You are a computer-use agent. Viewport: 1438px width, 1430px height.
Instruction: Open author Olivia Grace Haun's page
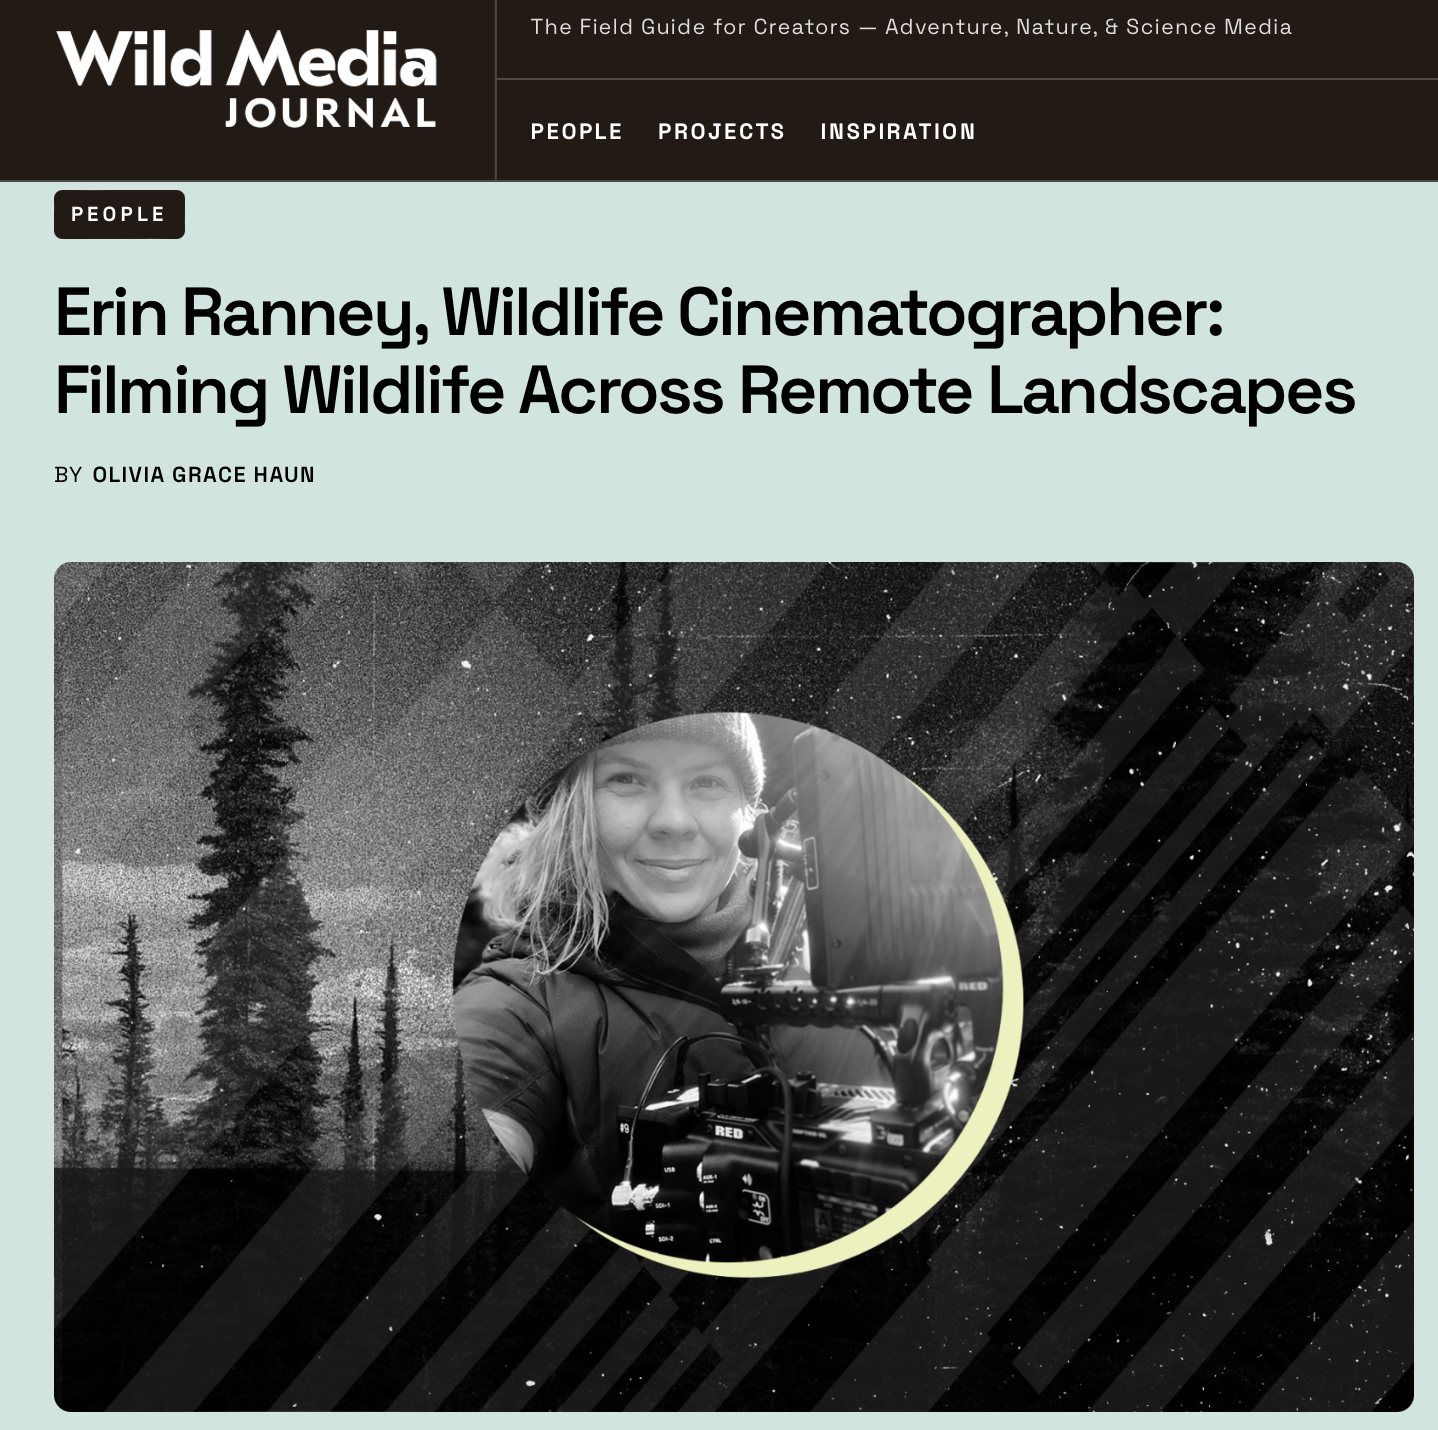203,475
